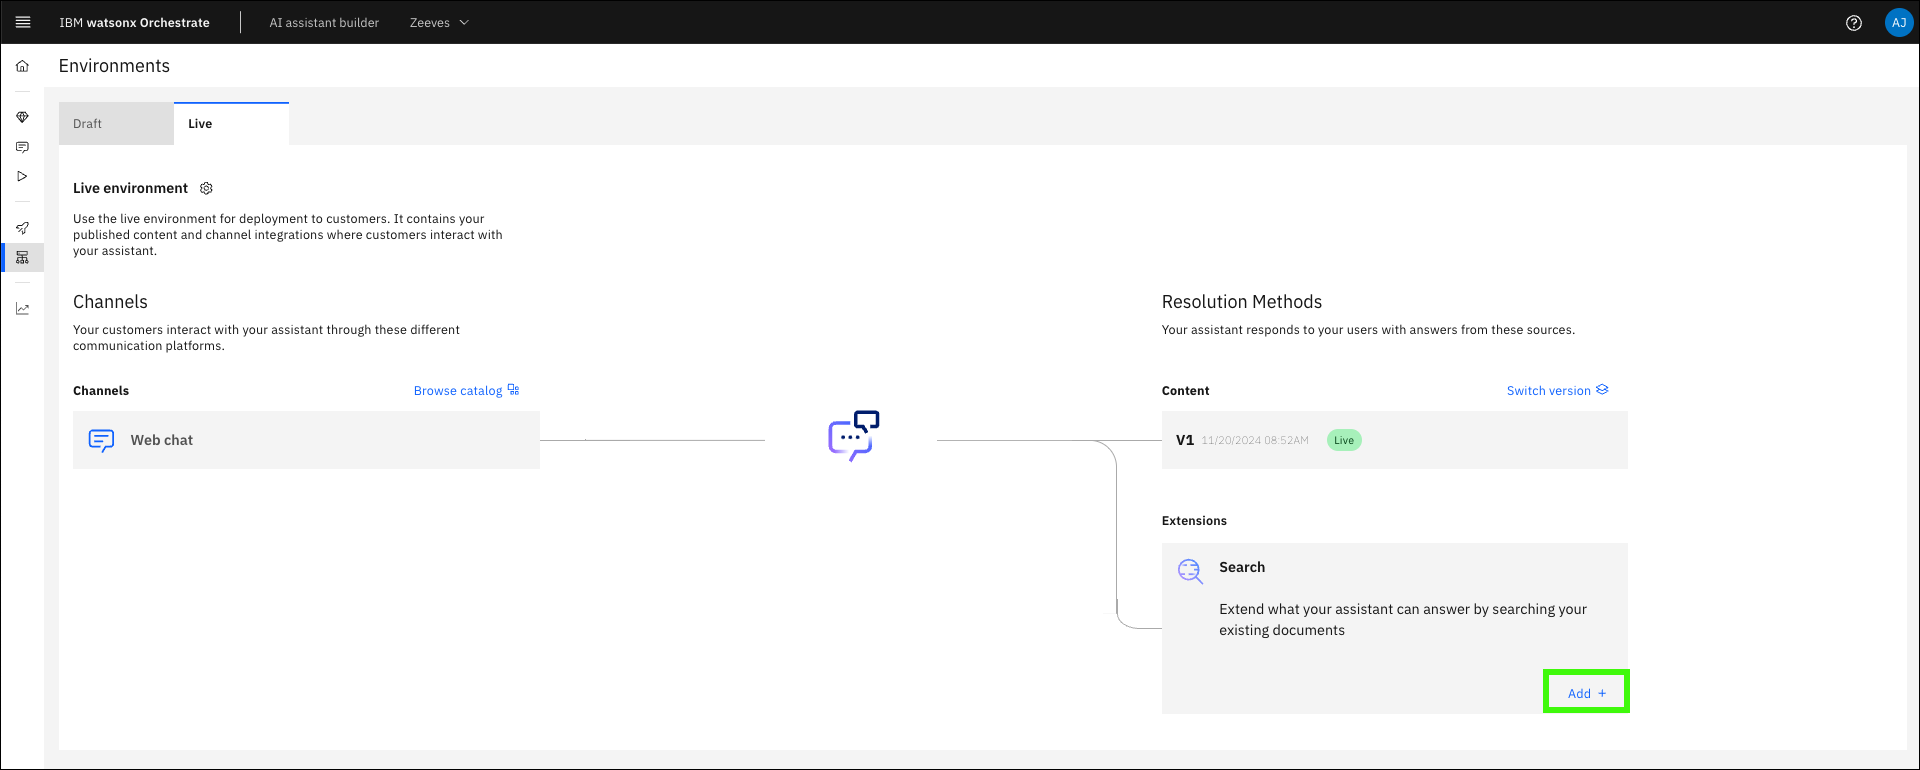Click the IBM watsonx Orchestrate title

click(x=134, y=23)
